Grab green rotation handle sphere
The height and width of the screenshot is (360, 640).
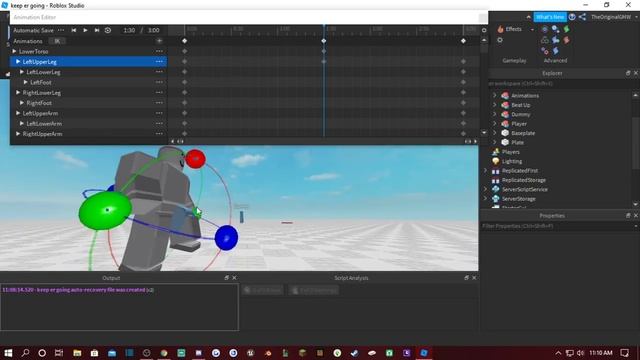pyautogui.click(x=105, y=210)
